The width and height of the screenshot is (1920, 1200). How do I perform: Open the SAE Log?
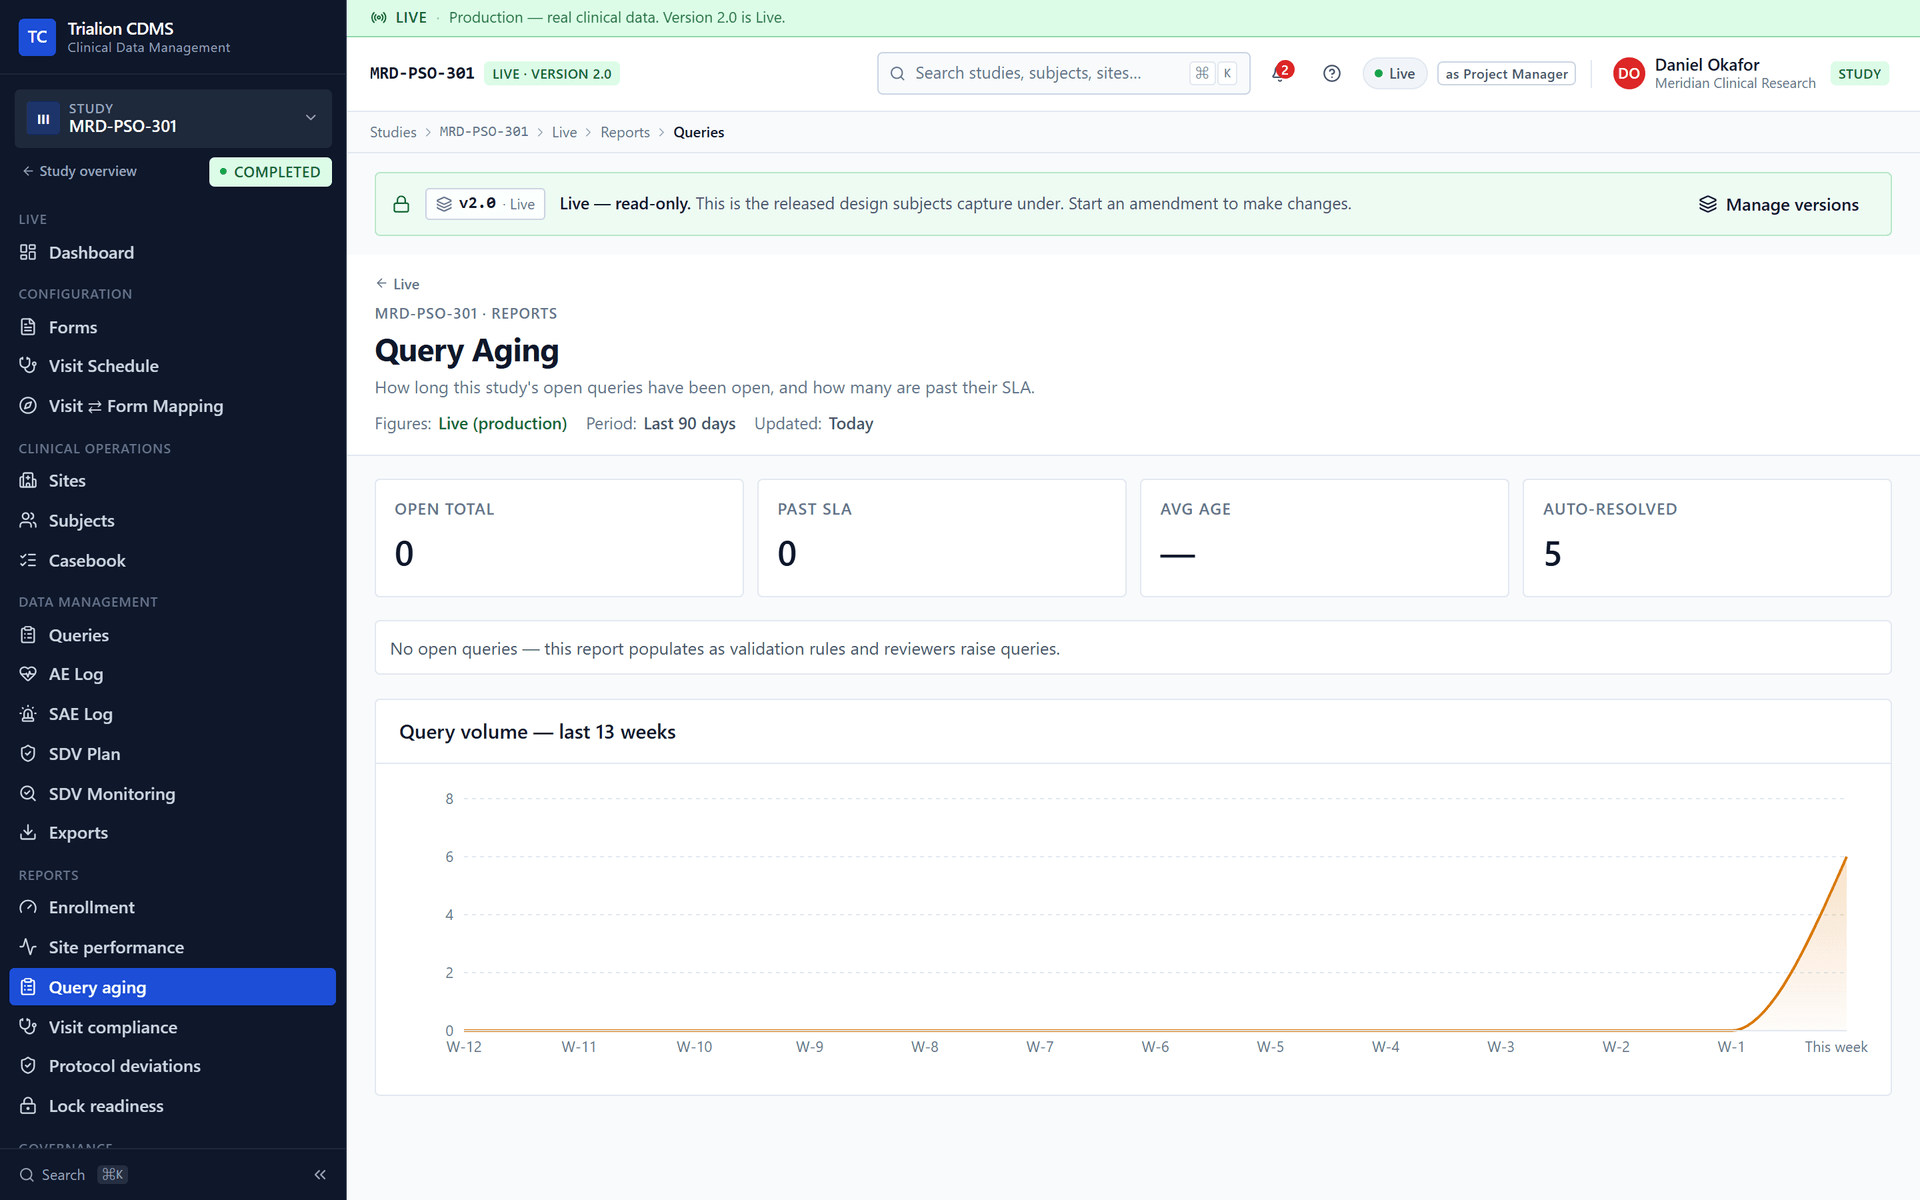click(172, 714)
